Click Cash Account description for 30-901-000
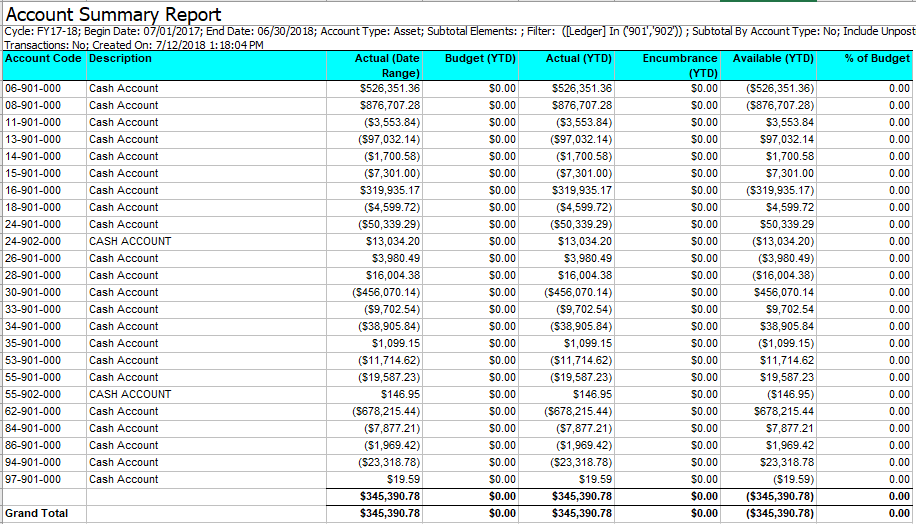 [123, 292]
